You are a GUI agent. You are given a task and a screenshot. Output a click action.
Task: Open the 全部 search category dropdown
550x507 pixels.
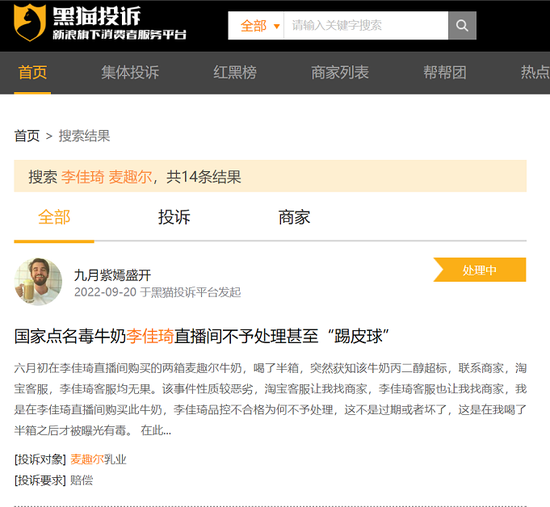coord(260,26)
